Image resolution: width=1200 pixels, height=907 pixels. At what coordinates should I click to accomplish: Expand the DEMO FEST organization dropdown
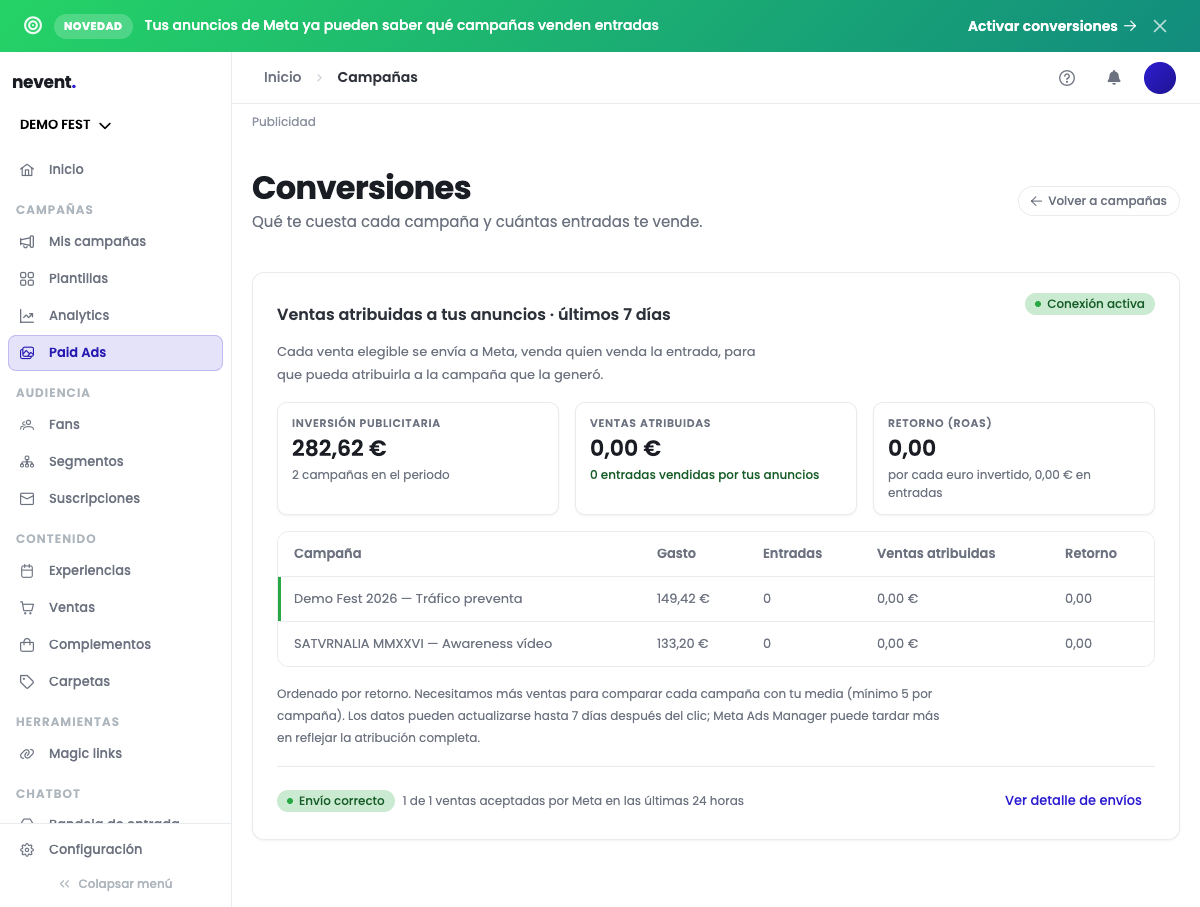(x=66, y=125)
